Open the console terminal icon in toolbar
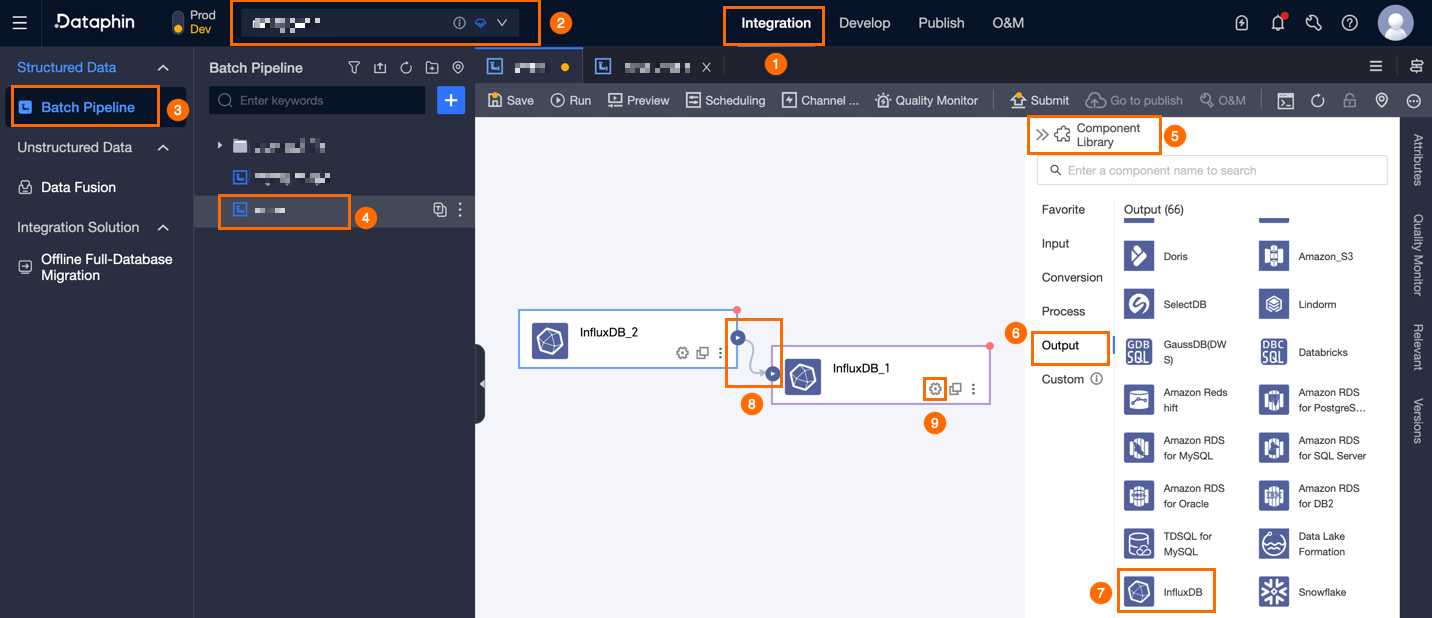The width and height of the screenshot is (1432, 618). point(1286,100)
